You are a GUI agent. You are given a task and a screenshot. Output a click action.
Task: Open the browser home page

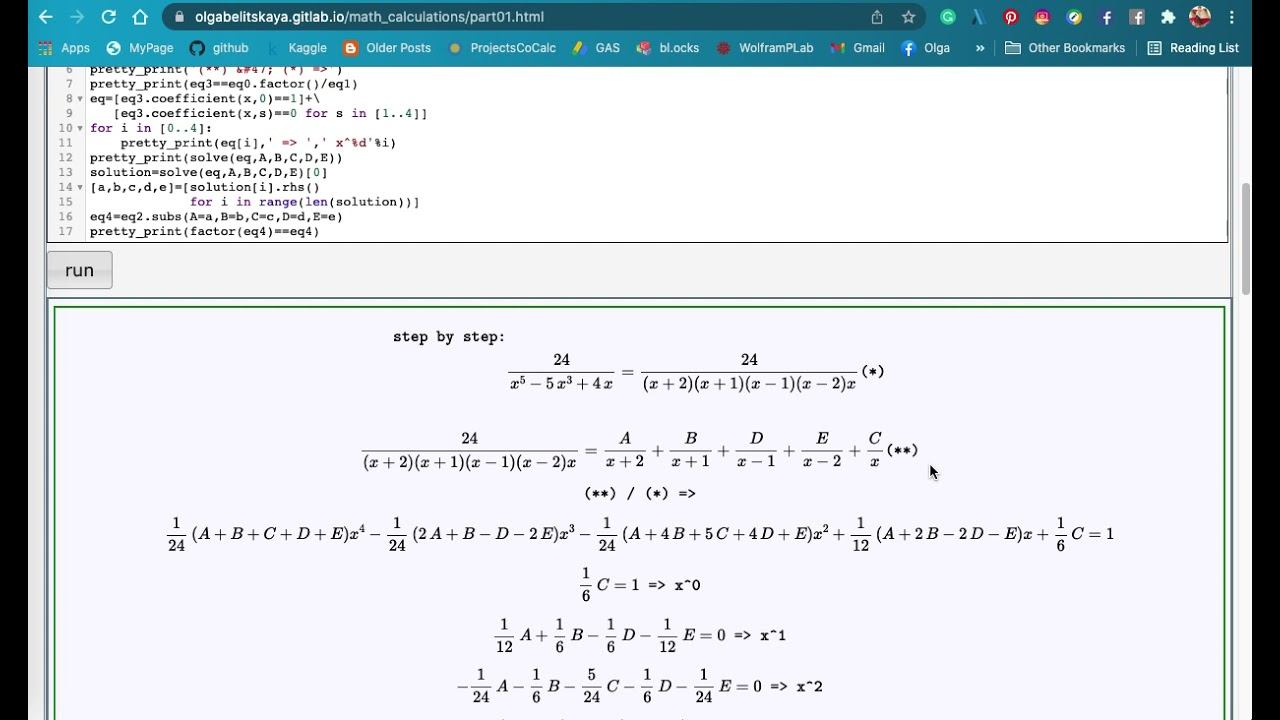(x=140, y=17)
